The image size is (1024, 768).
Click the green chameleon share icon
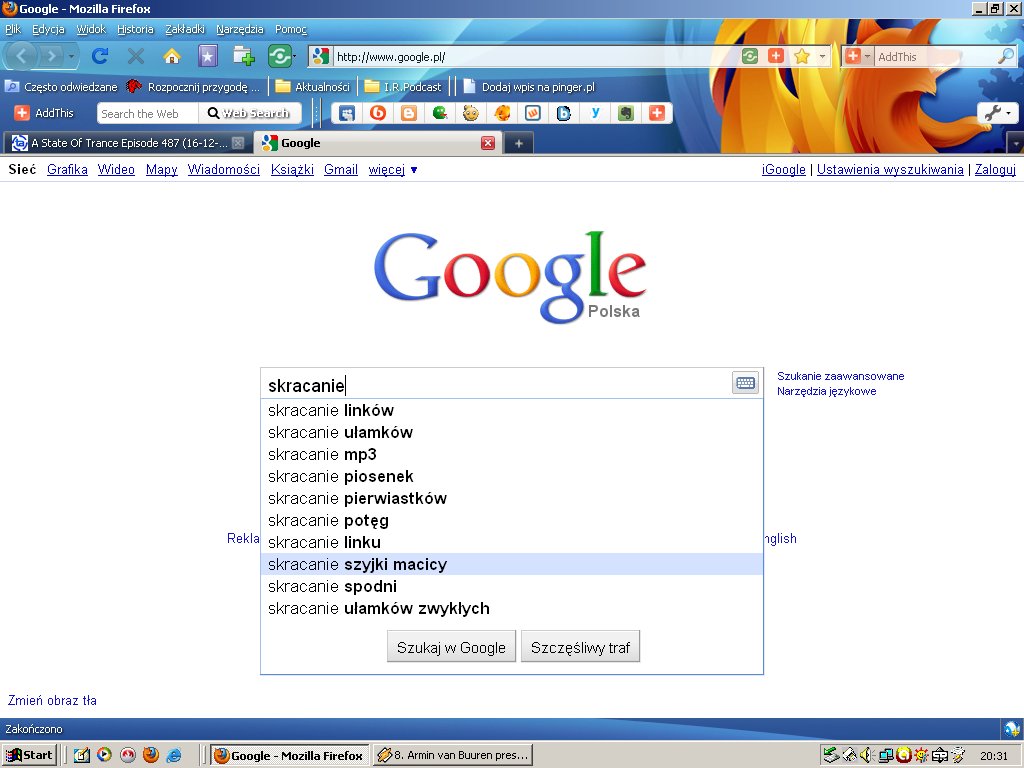tap(440, 113)
